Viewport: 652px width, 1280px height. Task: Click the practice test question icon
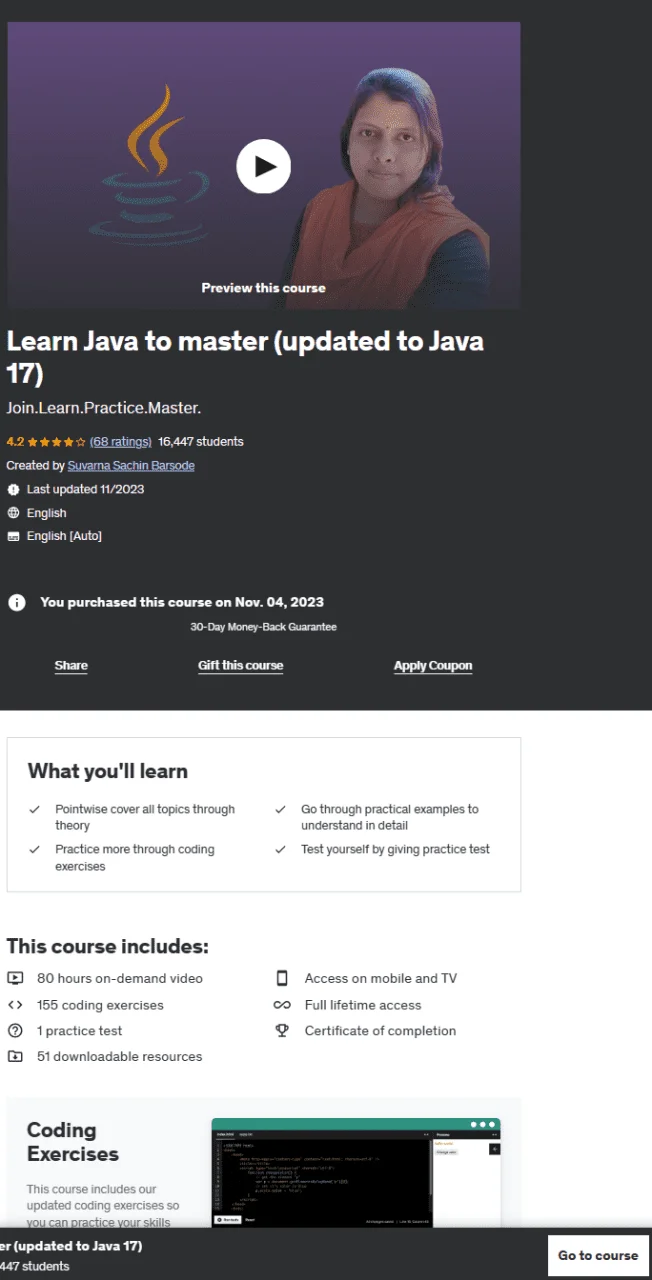click(15, 1031)
